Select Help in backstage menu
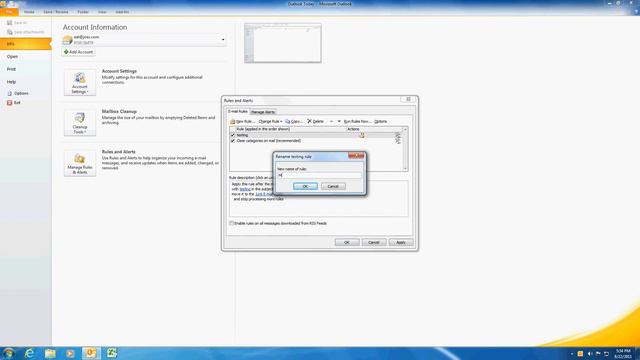Screen dimensions: 640x360 tap(11, 82)
